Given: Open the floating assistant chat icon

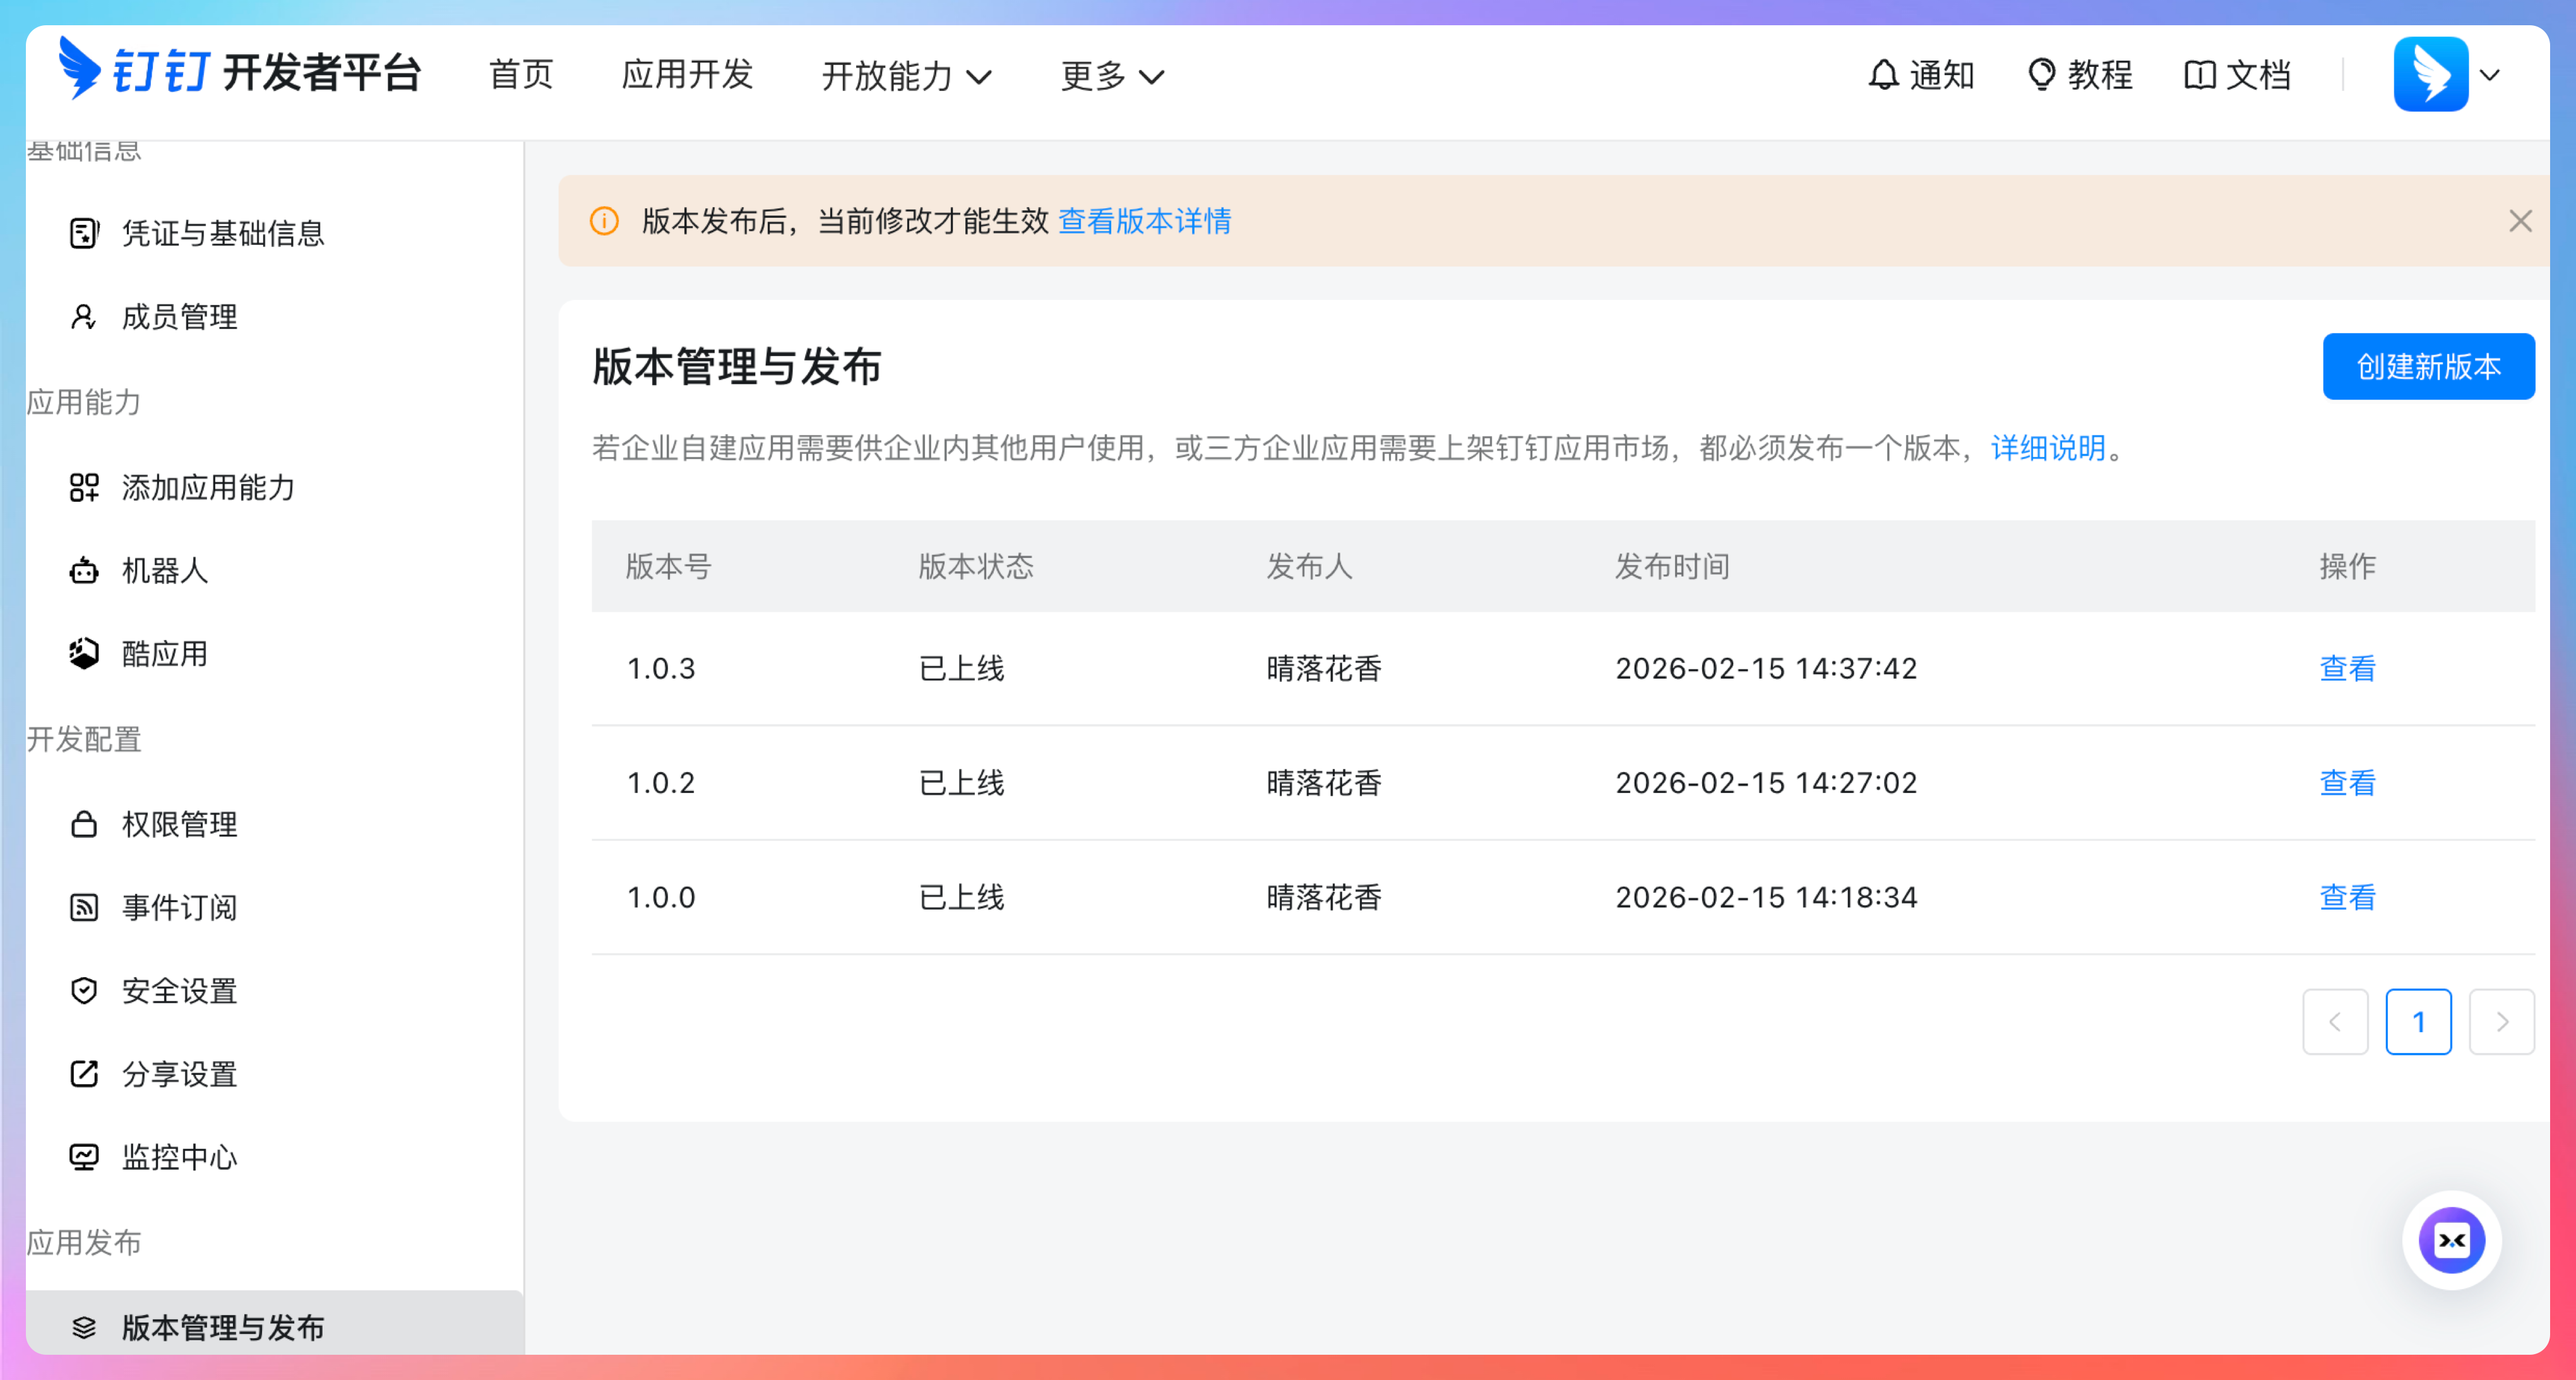Looking at the screenshot, I should pyautogui.click(x=2451, y=1240).
